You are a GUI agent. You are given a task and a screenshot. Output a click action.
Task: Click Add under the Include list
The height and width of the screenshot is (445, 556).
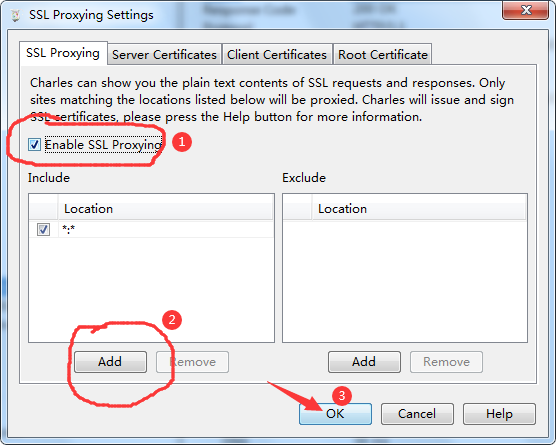[110, 362]
